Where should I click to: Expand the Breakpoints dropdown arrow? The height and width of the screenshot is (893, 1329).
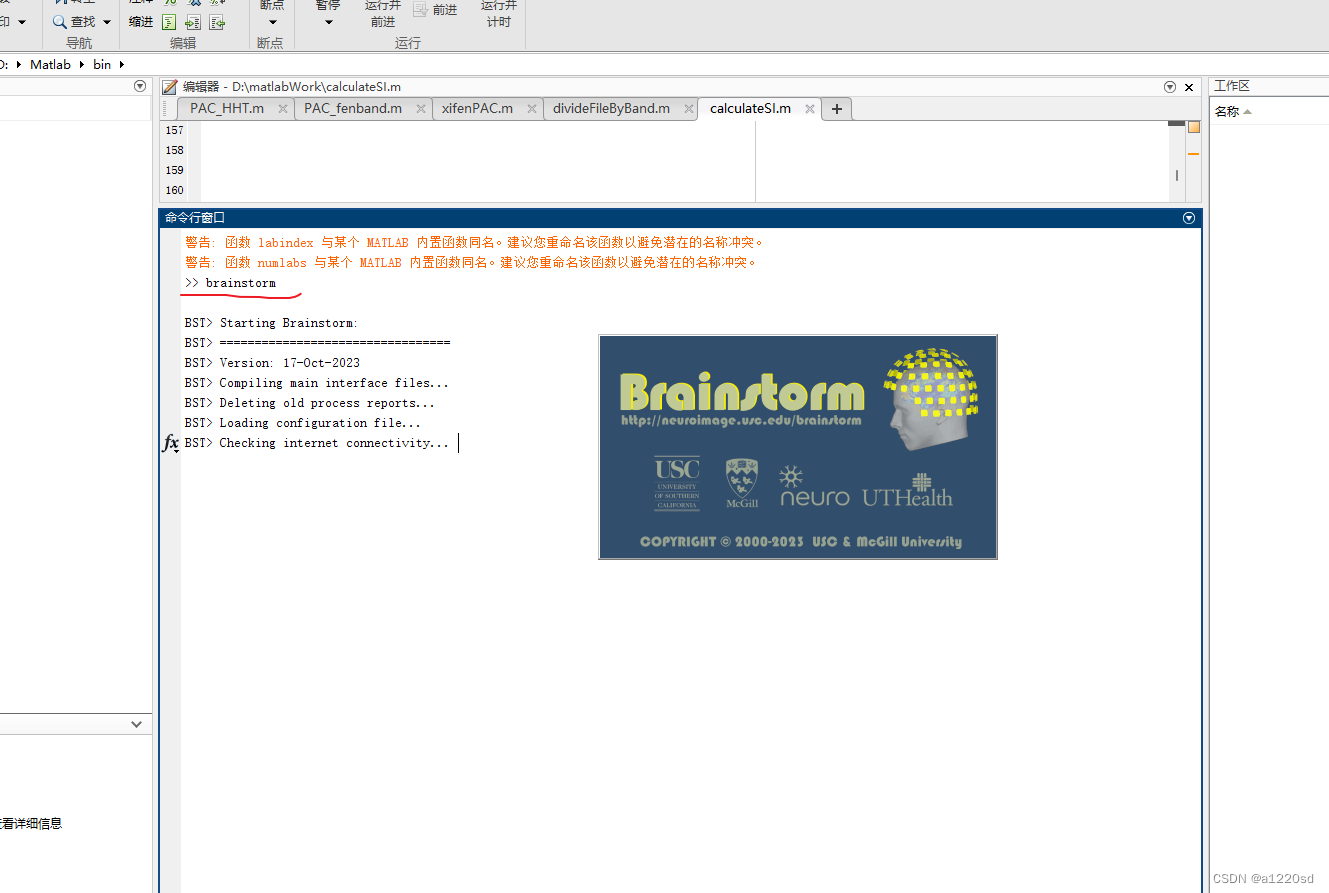(x=272, y=22)
